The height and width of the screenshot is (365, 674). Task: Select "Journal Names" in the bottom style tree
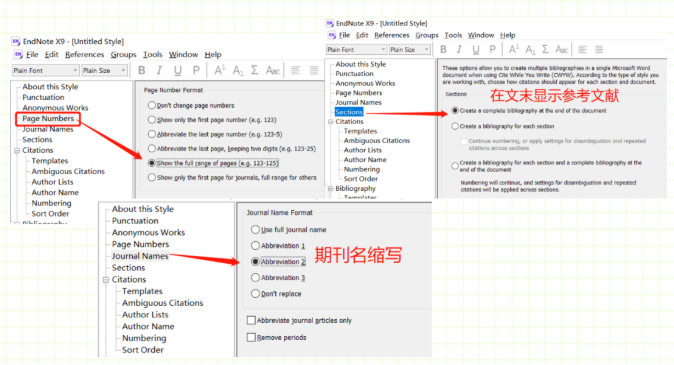[140, 256]
